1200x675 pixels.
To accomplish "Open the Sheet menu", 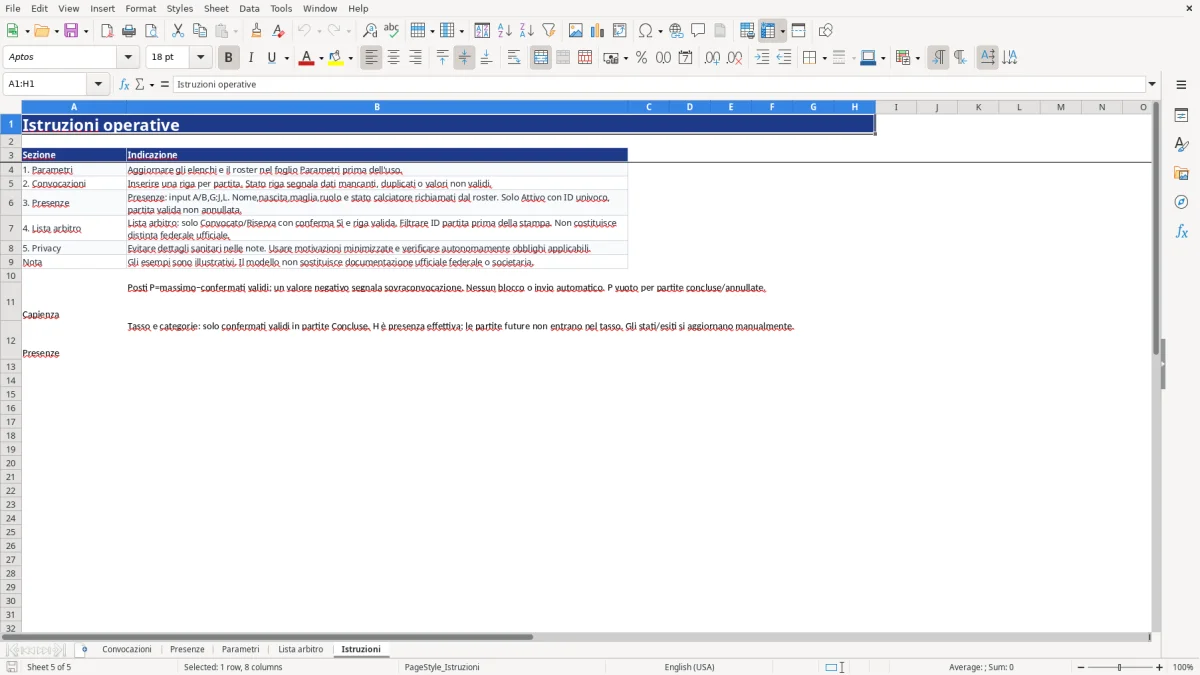I will 216,8.
